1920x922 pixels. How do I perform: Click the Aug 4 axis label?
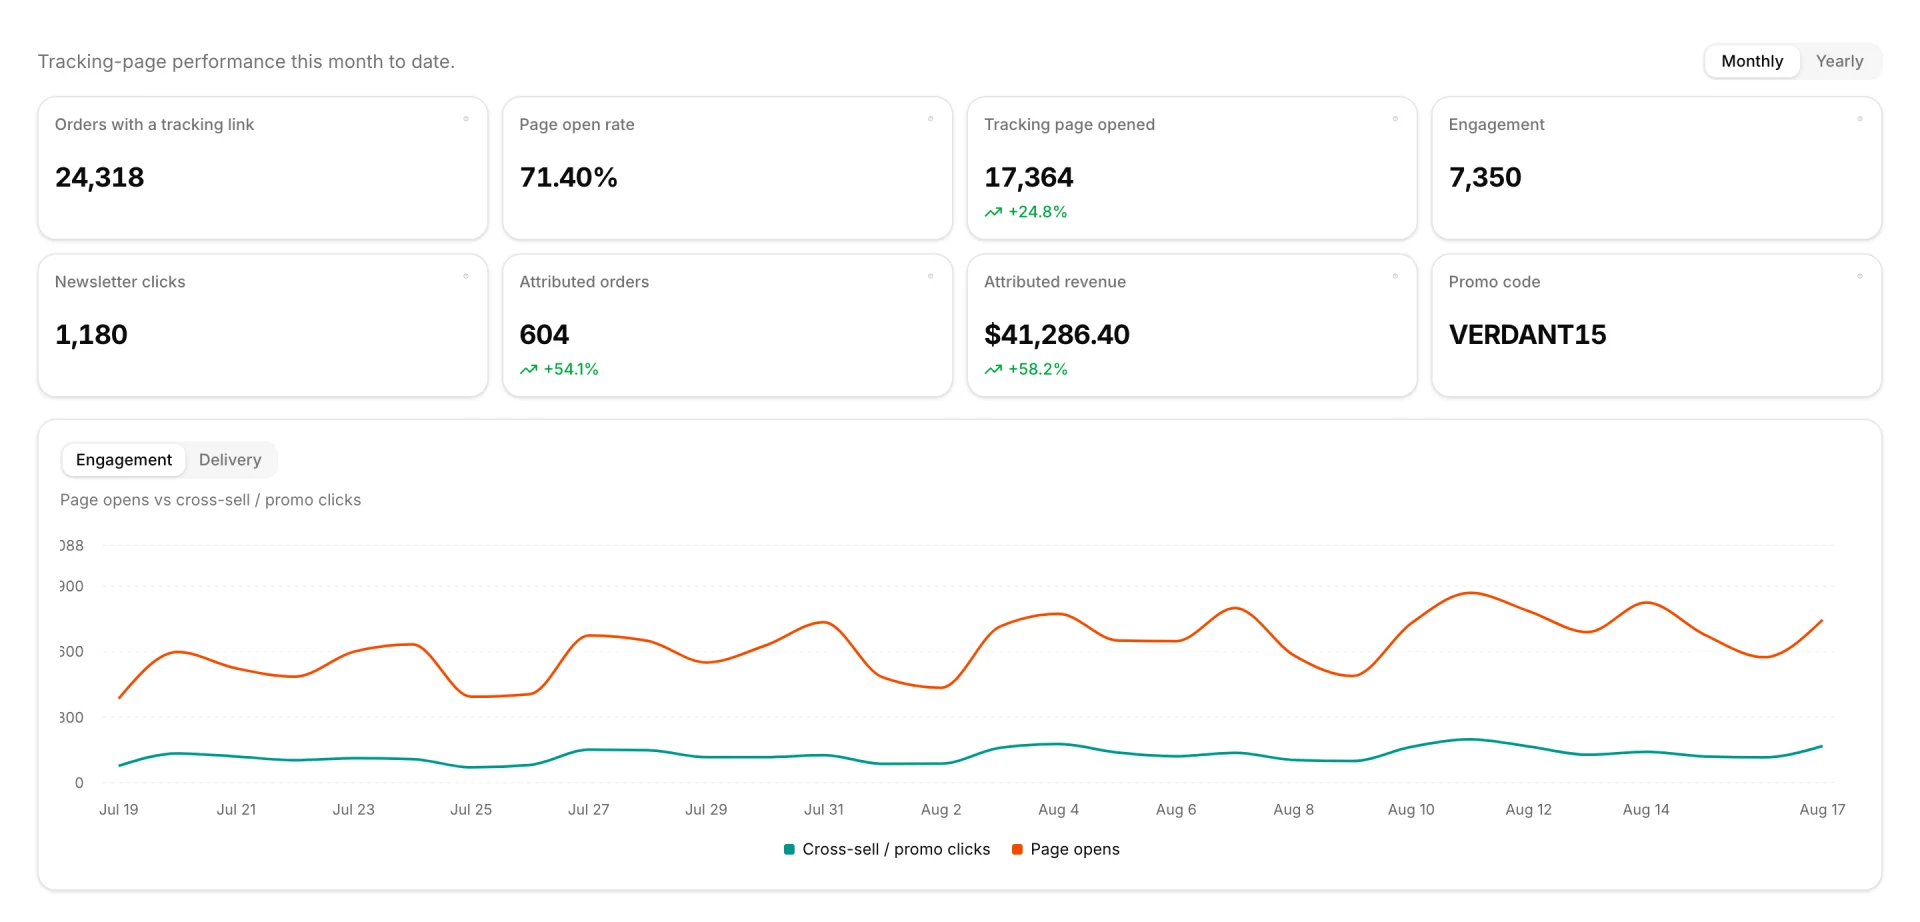[x=1058, y=810]
